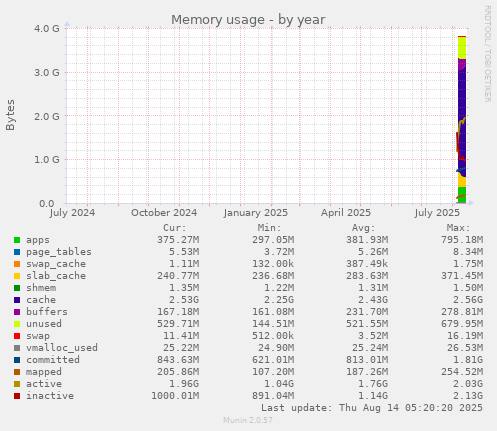Viewport: 497px width, 431px height.
Task: Click the dark green shmem legend swatch
Action: [17, 288]
